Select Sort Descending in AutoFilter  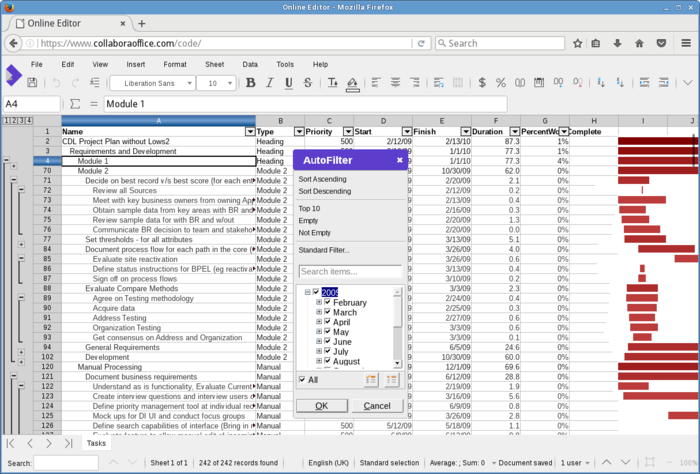click(x=325, y=191)
